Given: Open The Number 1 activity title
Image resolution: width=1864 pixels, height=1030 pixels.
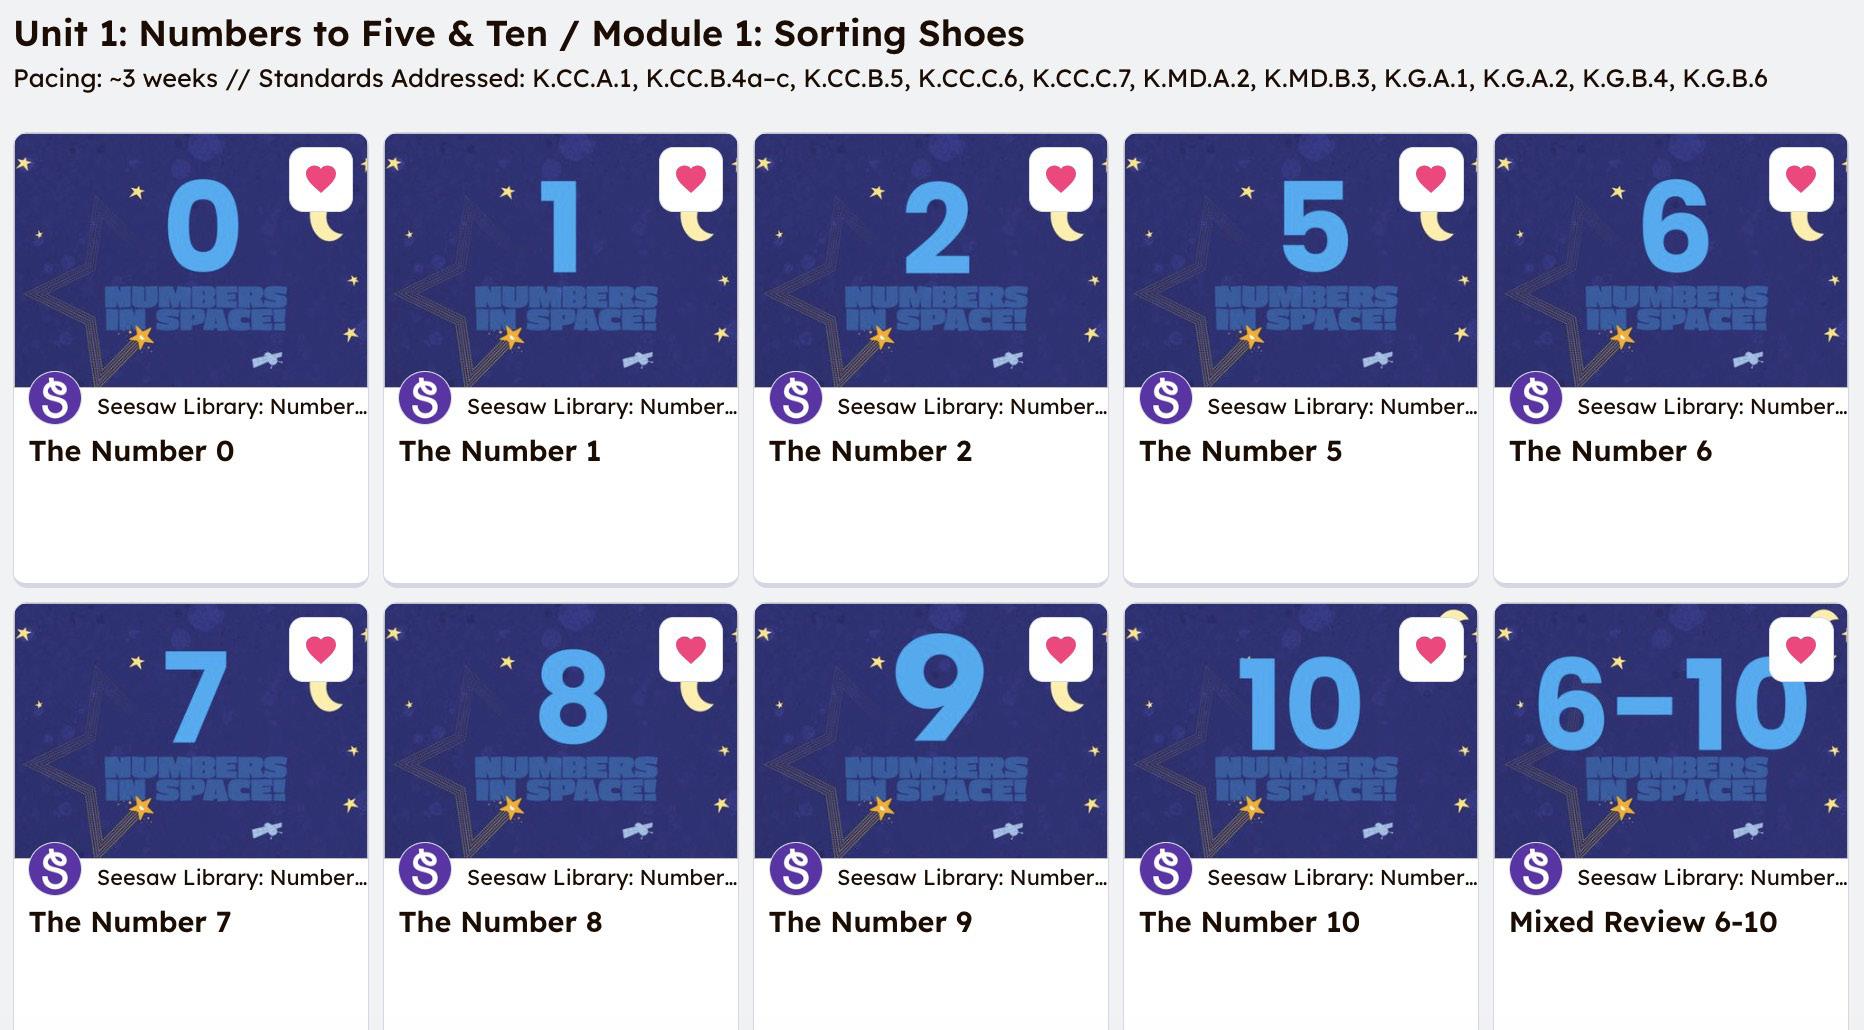Looking at the screenshot, I should coord(500,451).
